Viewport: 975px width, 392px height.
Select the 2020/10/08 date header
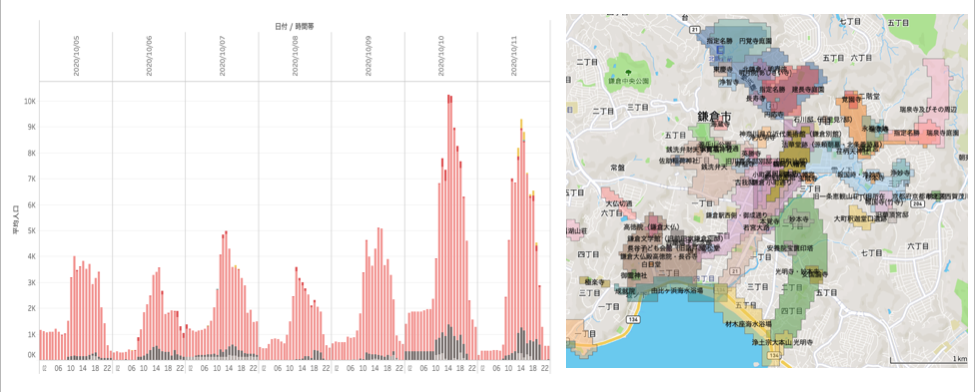coord(295,55)
